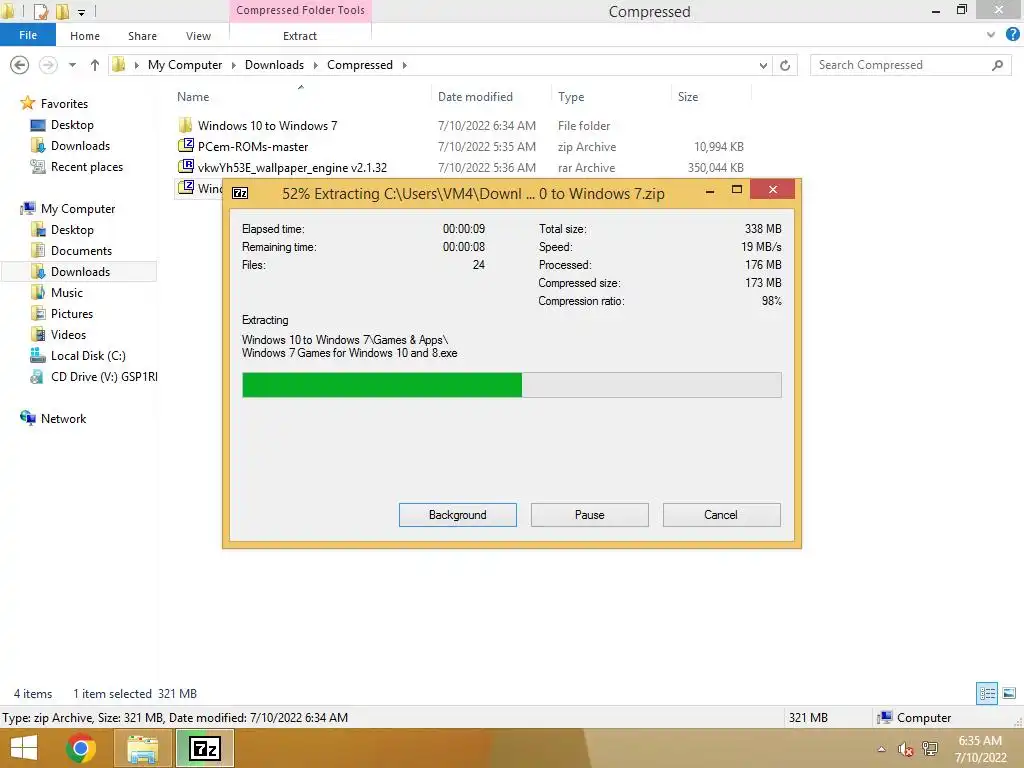
Task: Go back with the Back arrow button
Action: pos(20,65)
